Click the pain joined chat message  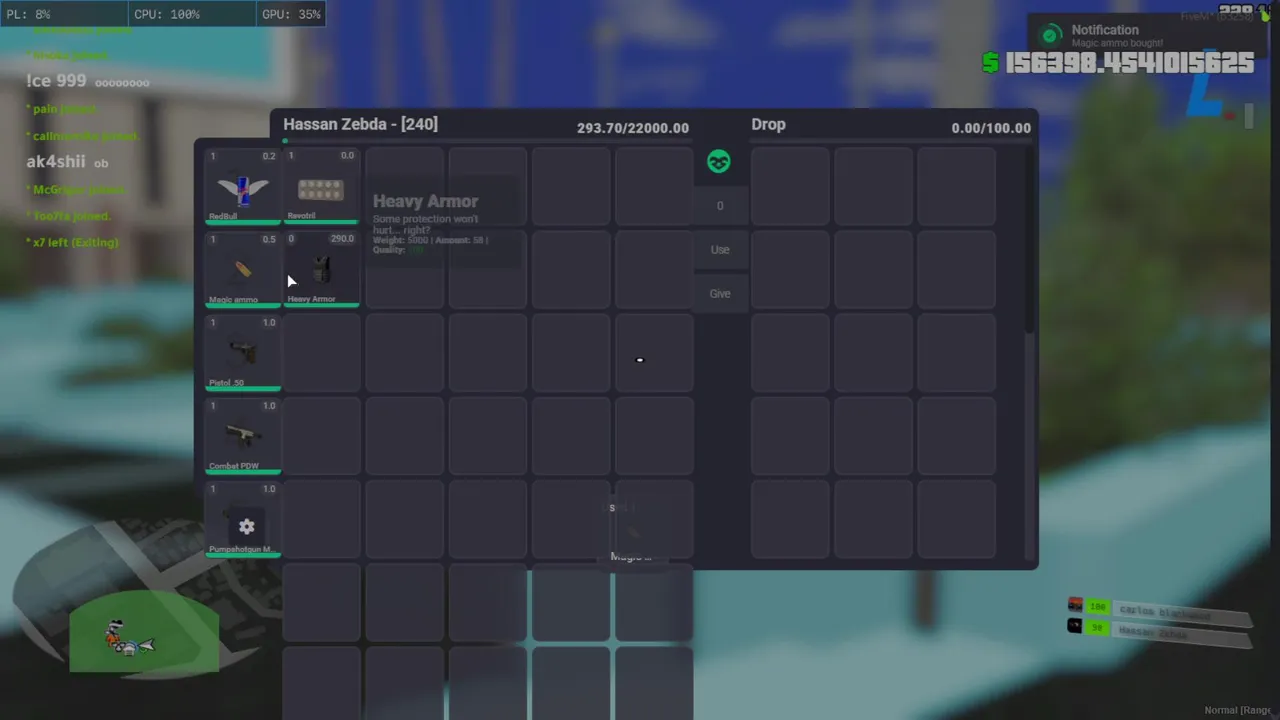(61, 109)
